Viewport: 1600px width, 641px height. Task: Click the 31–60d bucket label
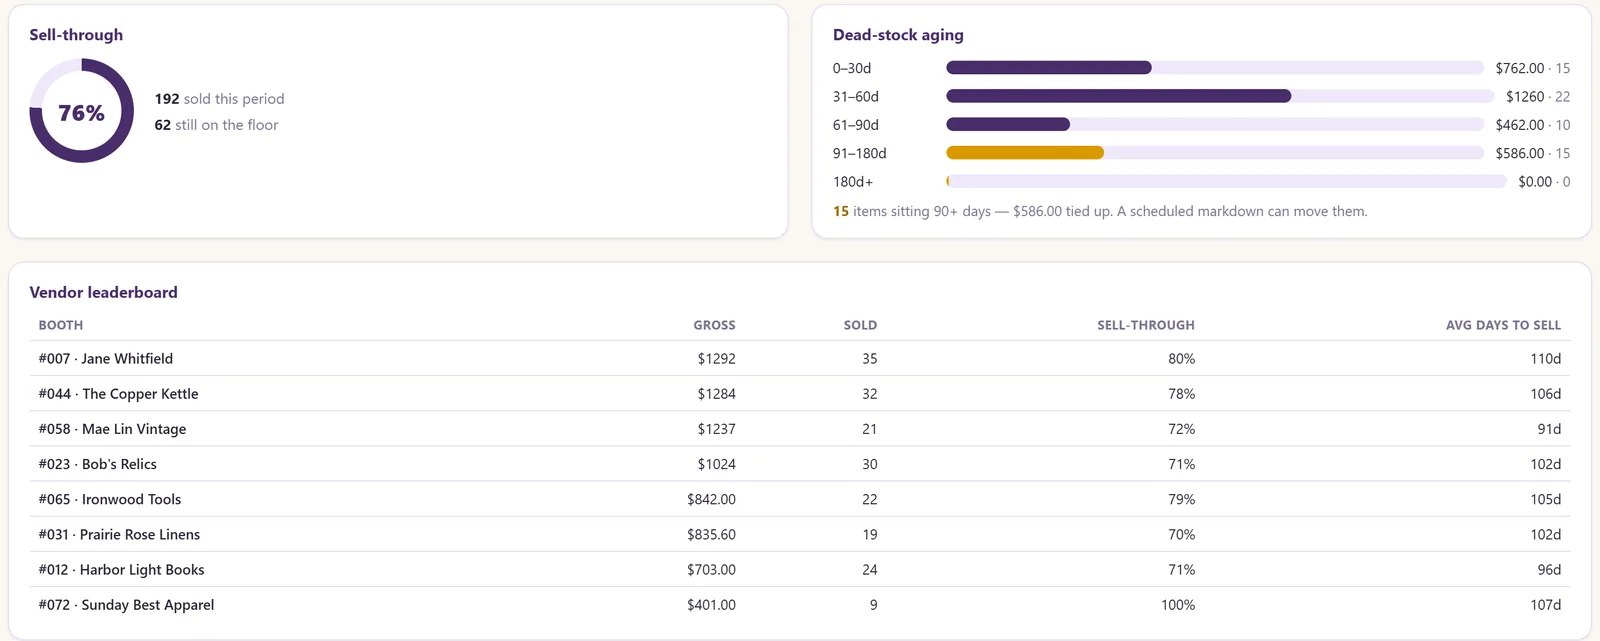tap(856, 96)
